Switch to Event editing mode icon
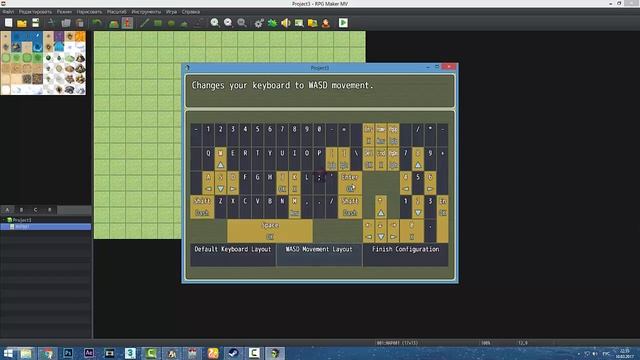Image resolution: width=640 pixels, height=360 pixels. (x=127, y=23)
